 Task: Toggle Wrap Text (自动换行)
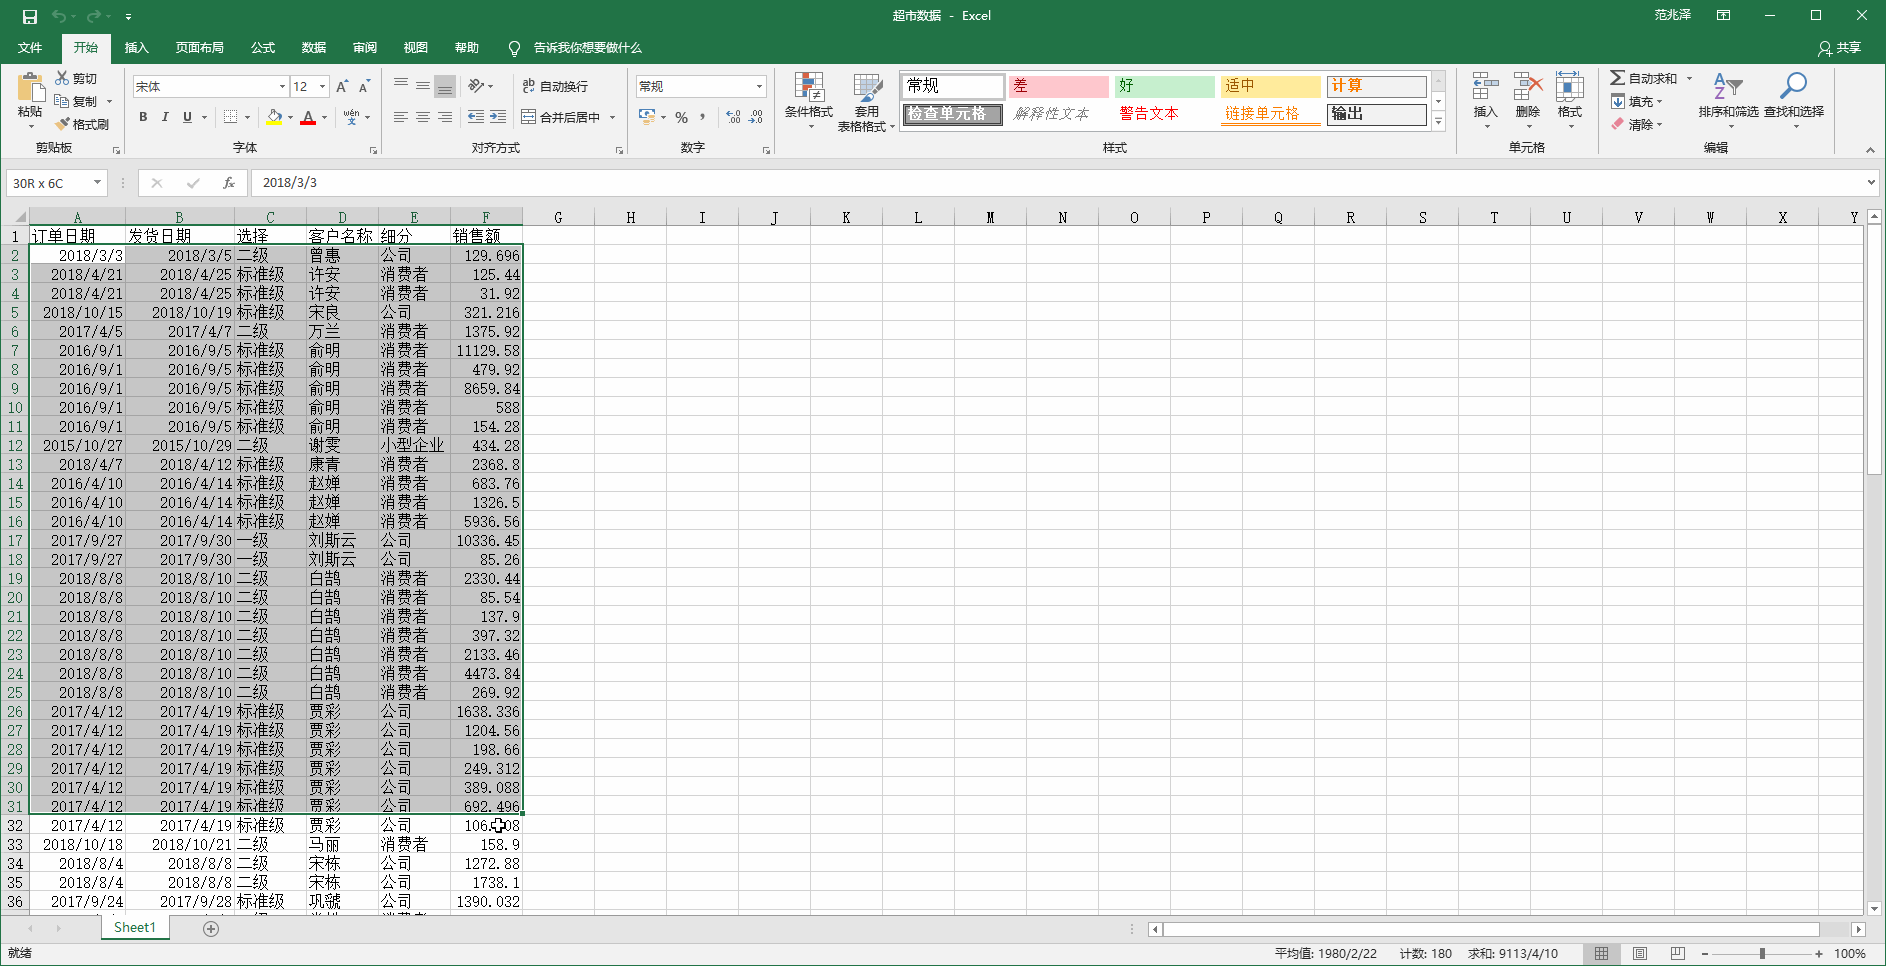tap(556, 86)
